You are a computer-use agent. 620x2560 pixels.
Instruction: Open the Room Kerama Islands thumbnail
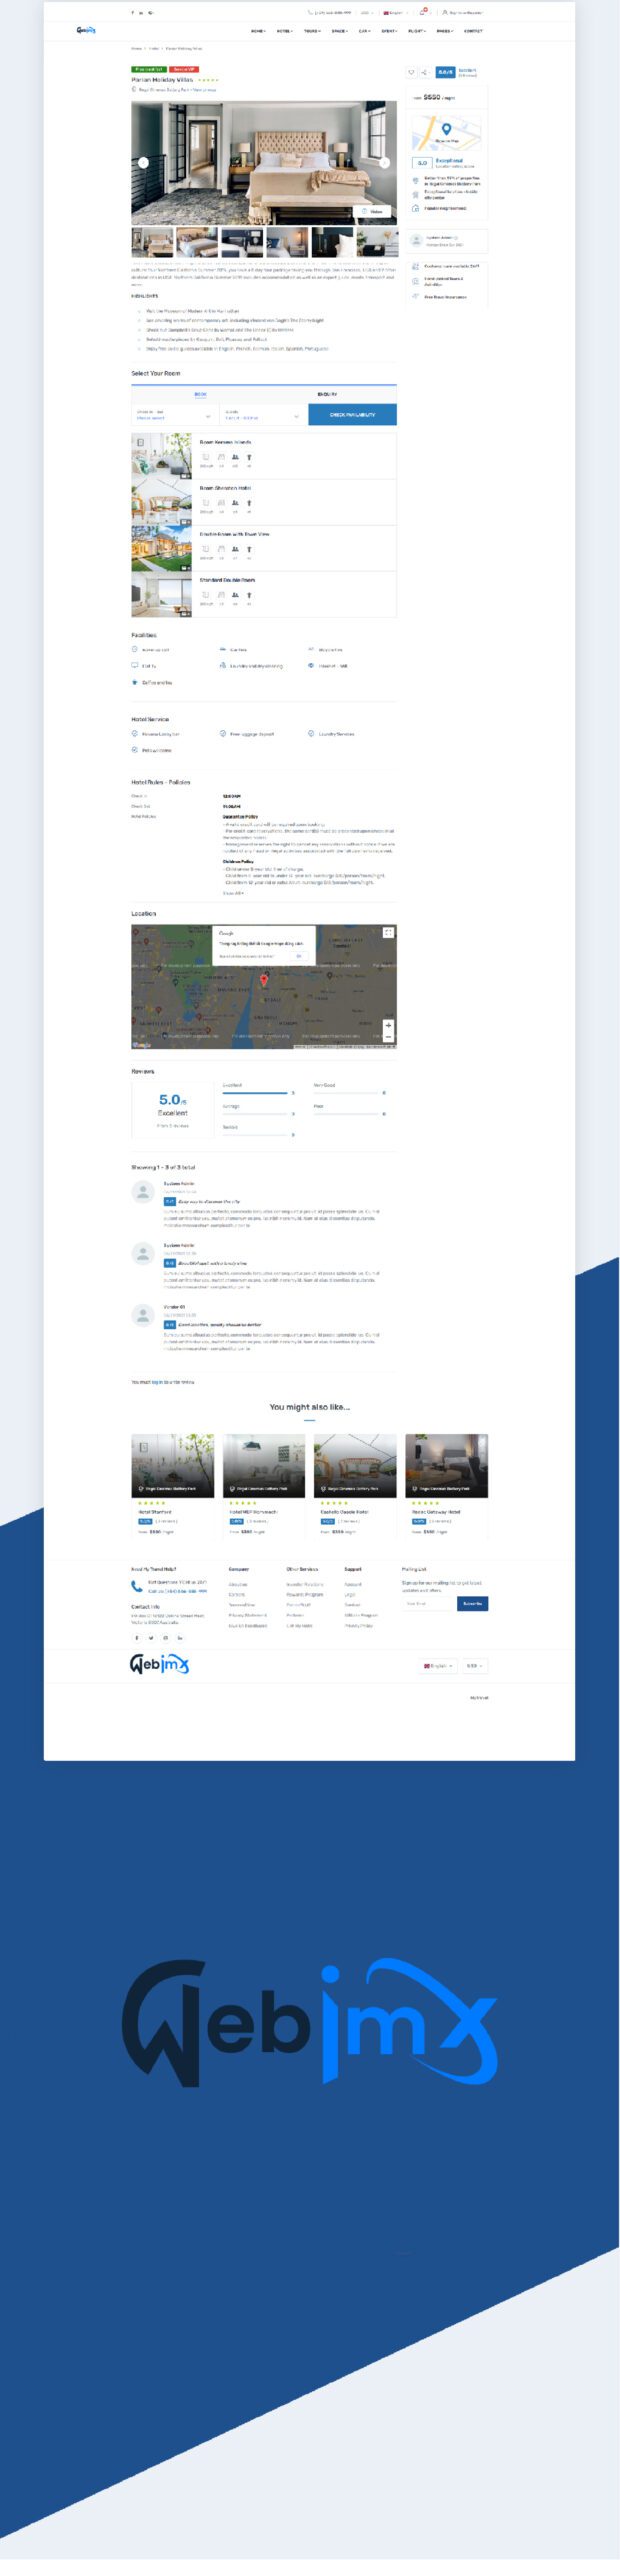161,456
